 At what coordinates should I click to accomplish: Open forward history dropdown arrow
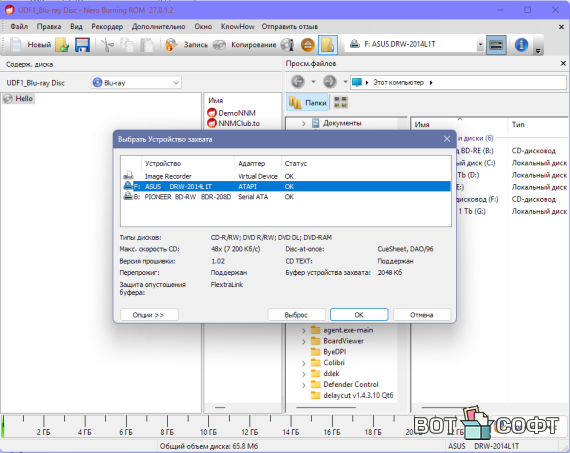tap(345, 82)
